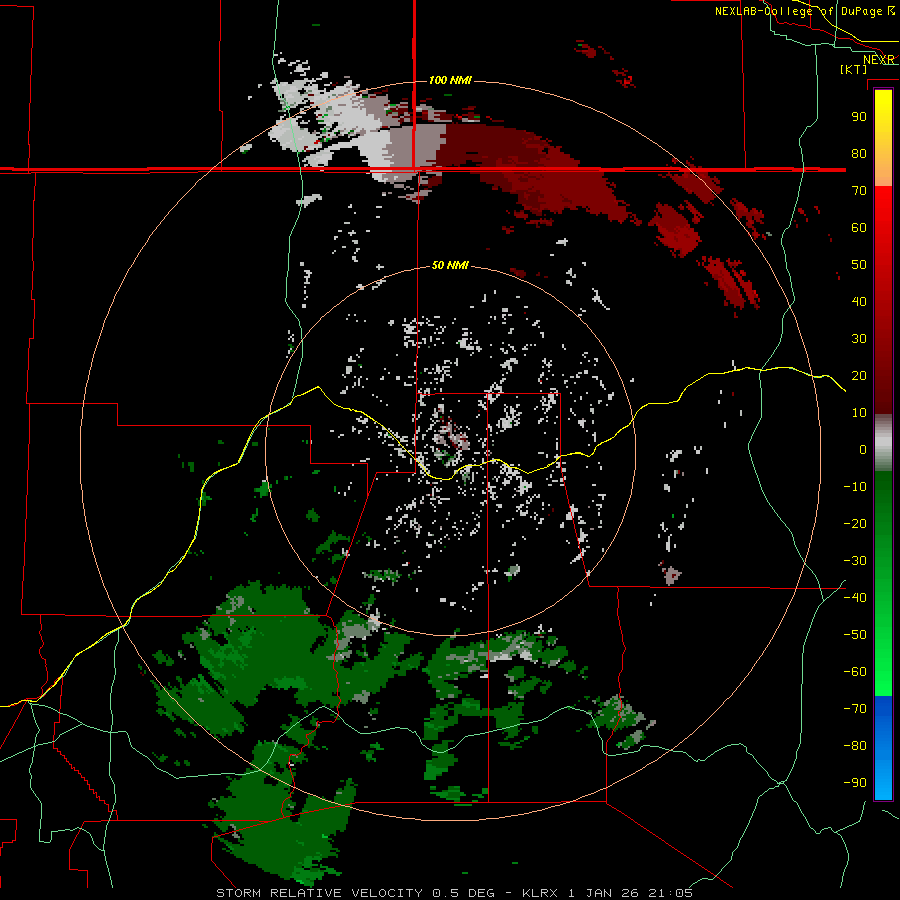Viewport: 900px width, 900px height.
Task: Click the '50' value on velocity scale
Action: 859,265
